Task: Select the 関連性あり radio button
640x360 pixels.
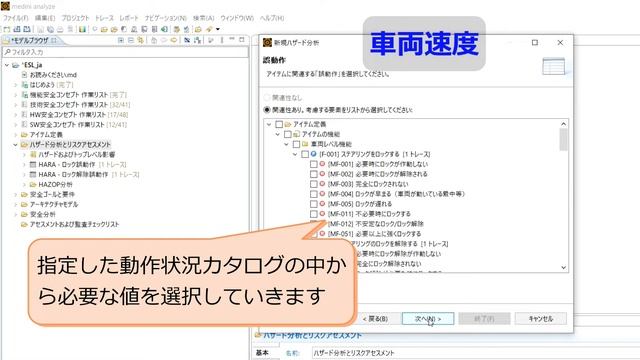Action: 267,110
